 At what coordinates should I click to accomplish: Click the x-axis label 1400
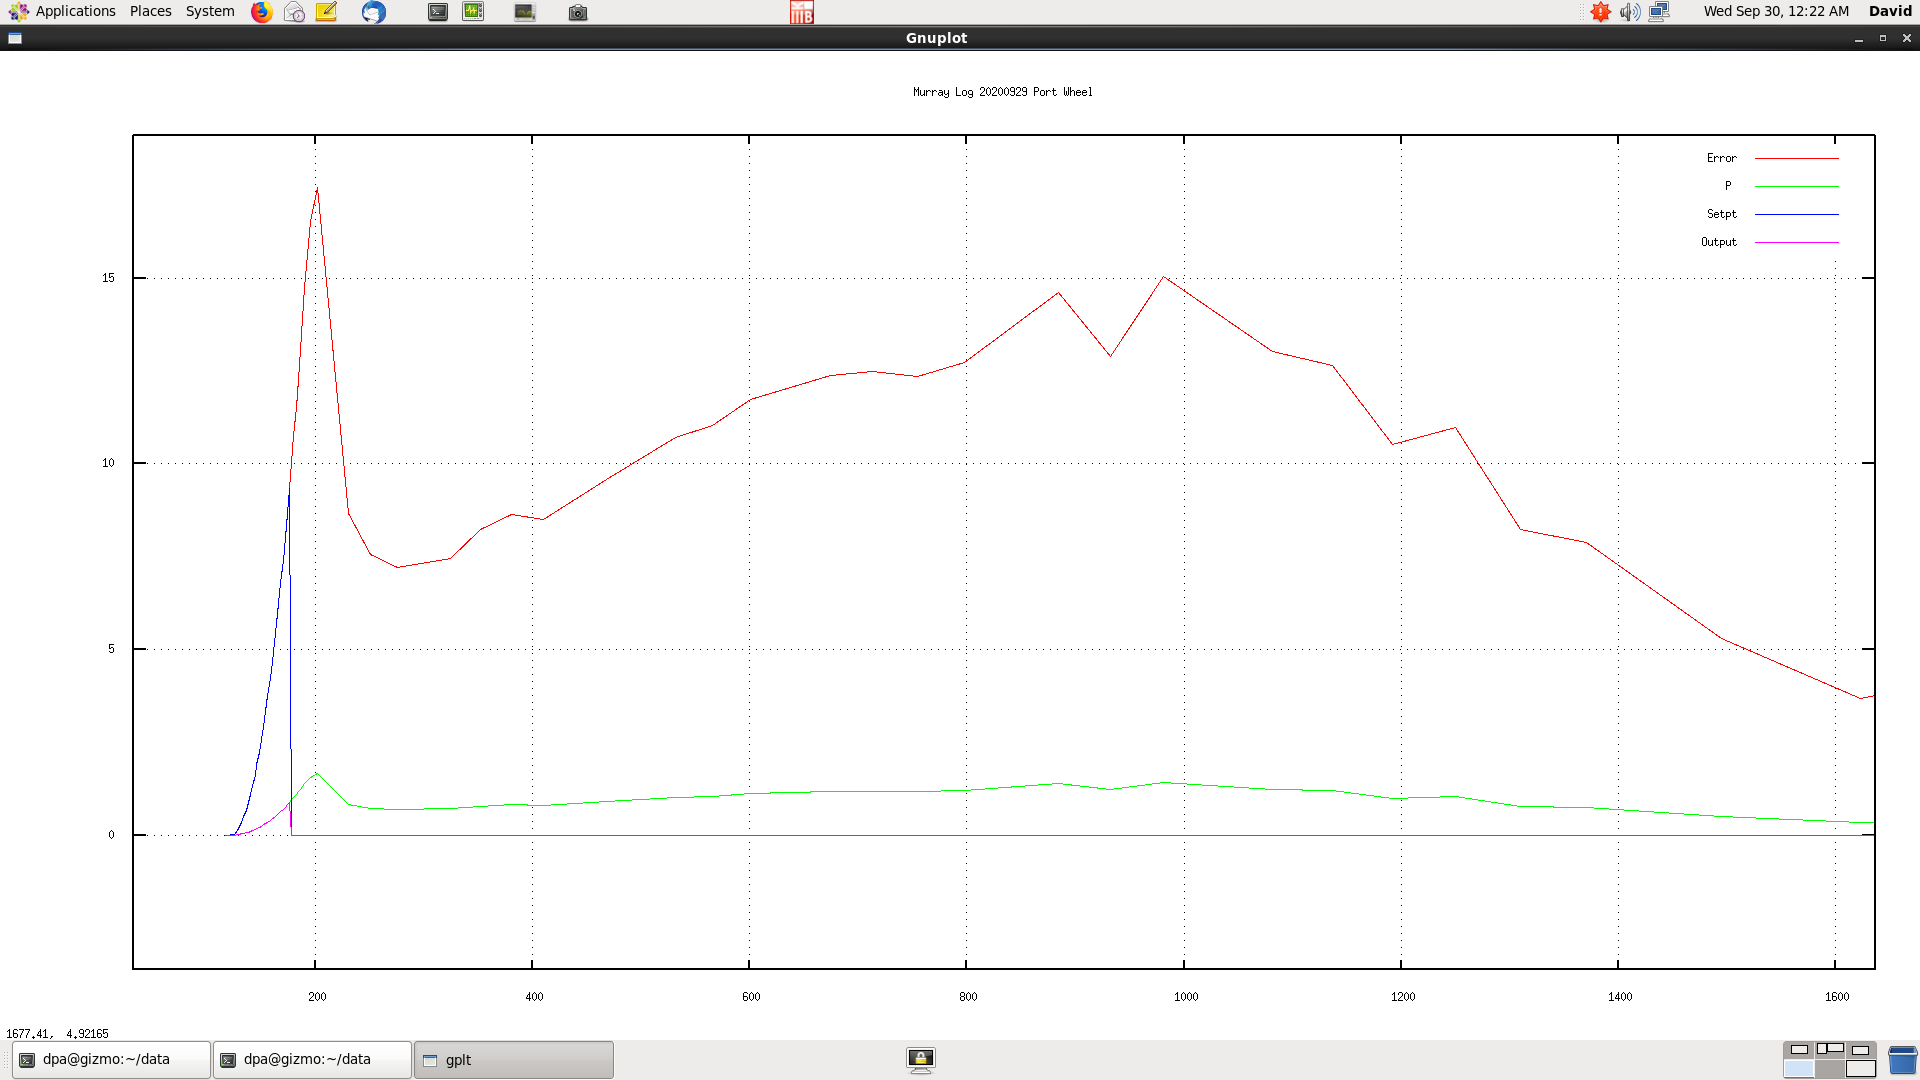click(1620, 997)
